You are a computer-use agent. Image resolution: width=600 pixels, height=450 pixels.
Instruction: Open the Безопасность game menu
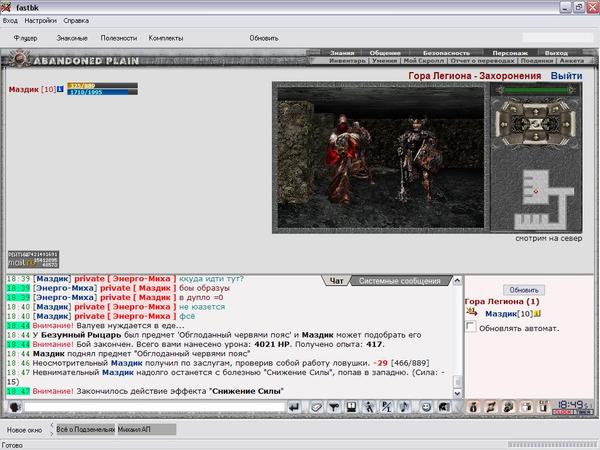tap(446, 53)
